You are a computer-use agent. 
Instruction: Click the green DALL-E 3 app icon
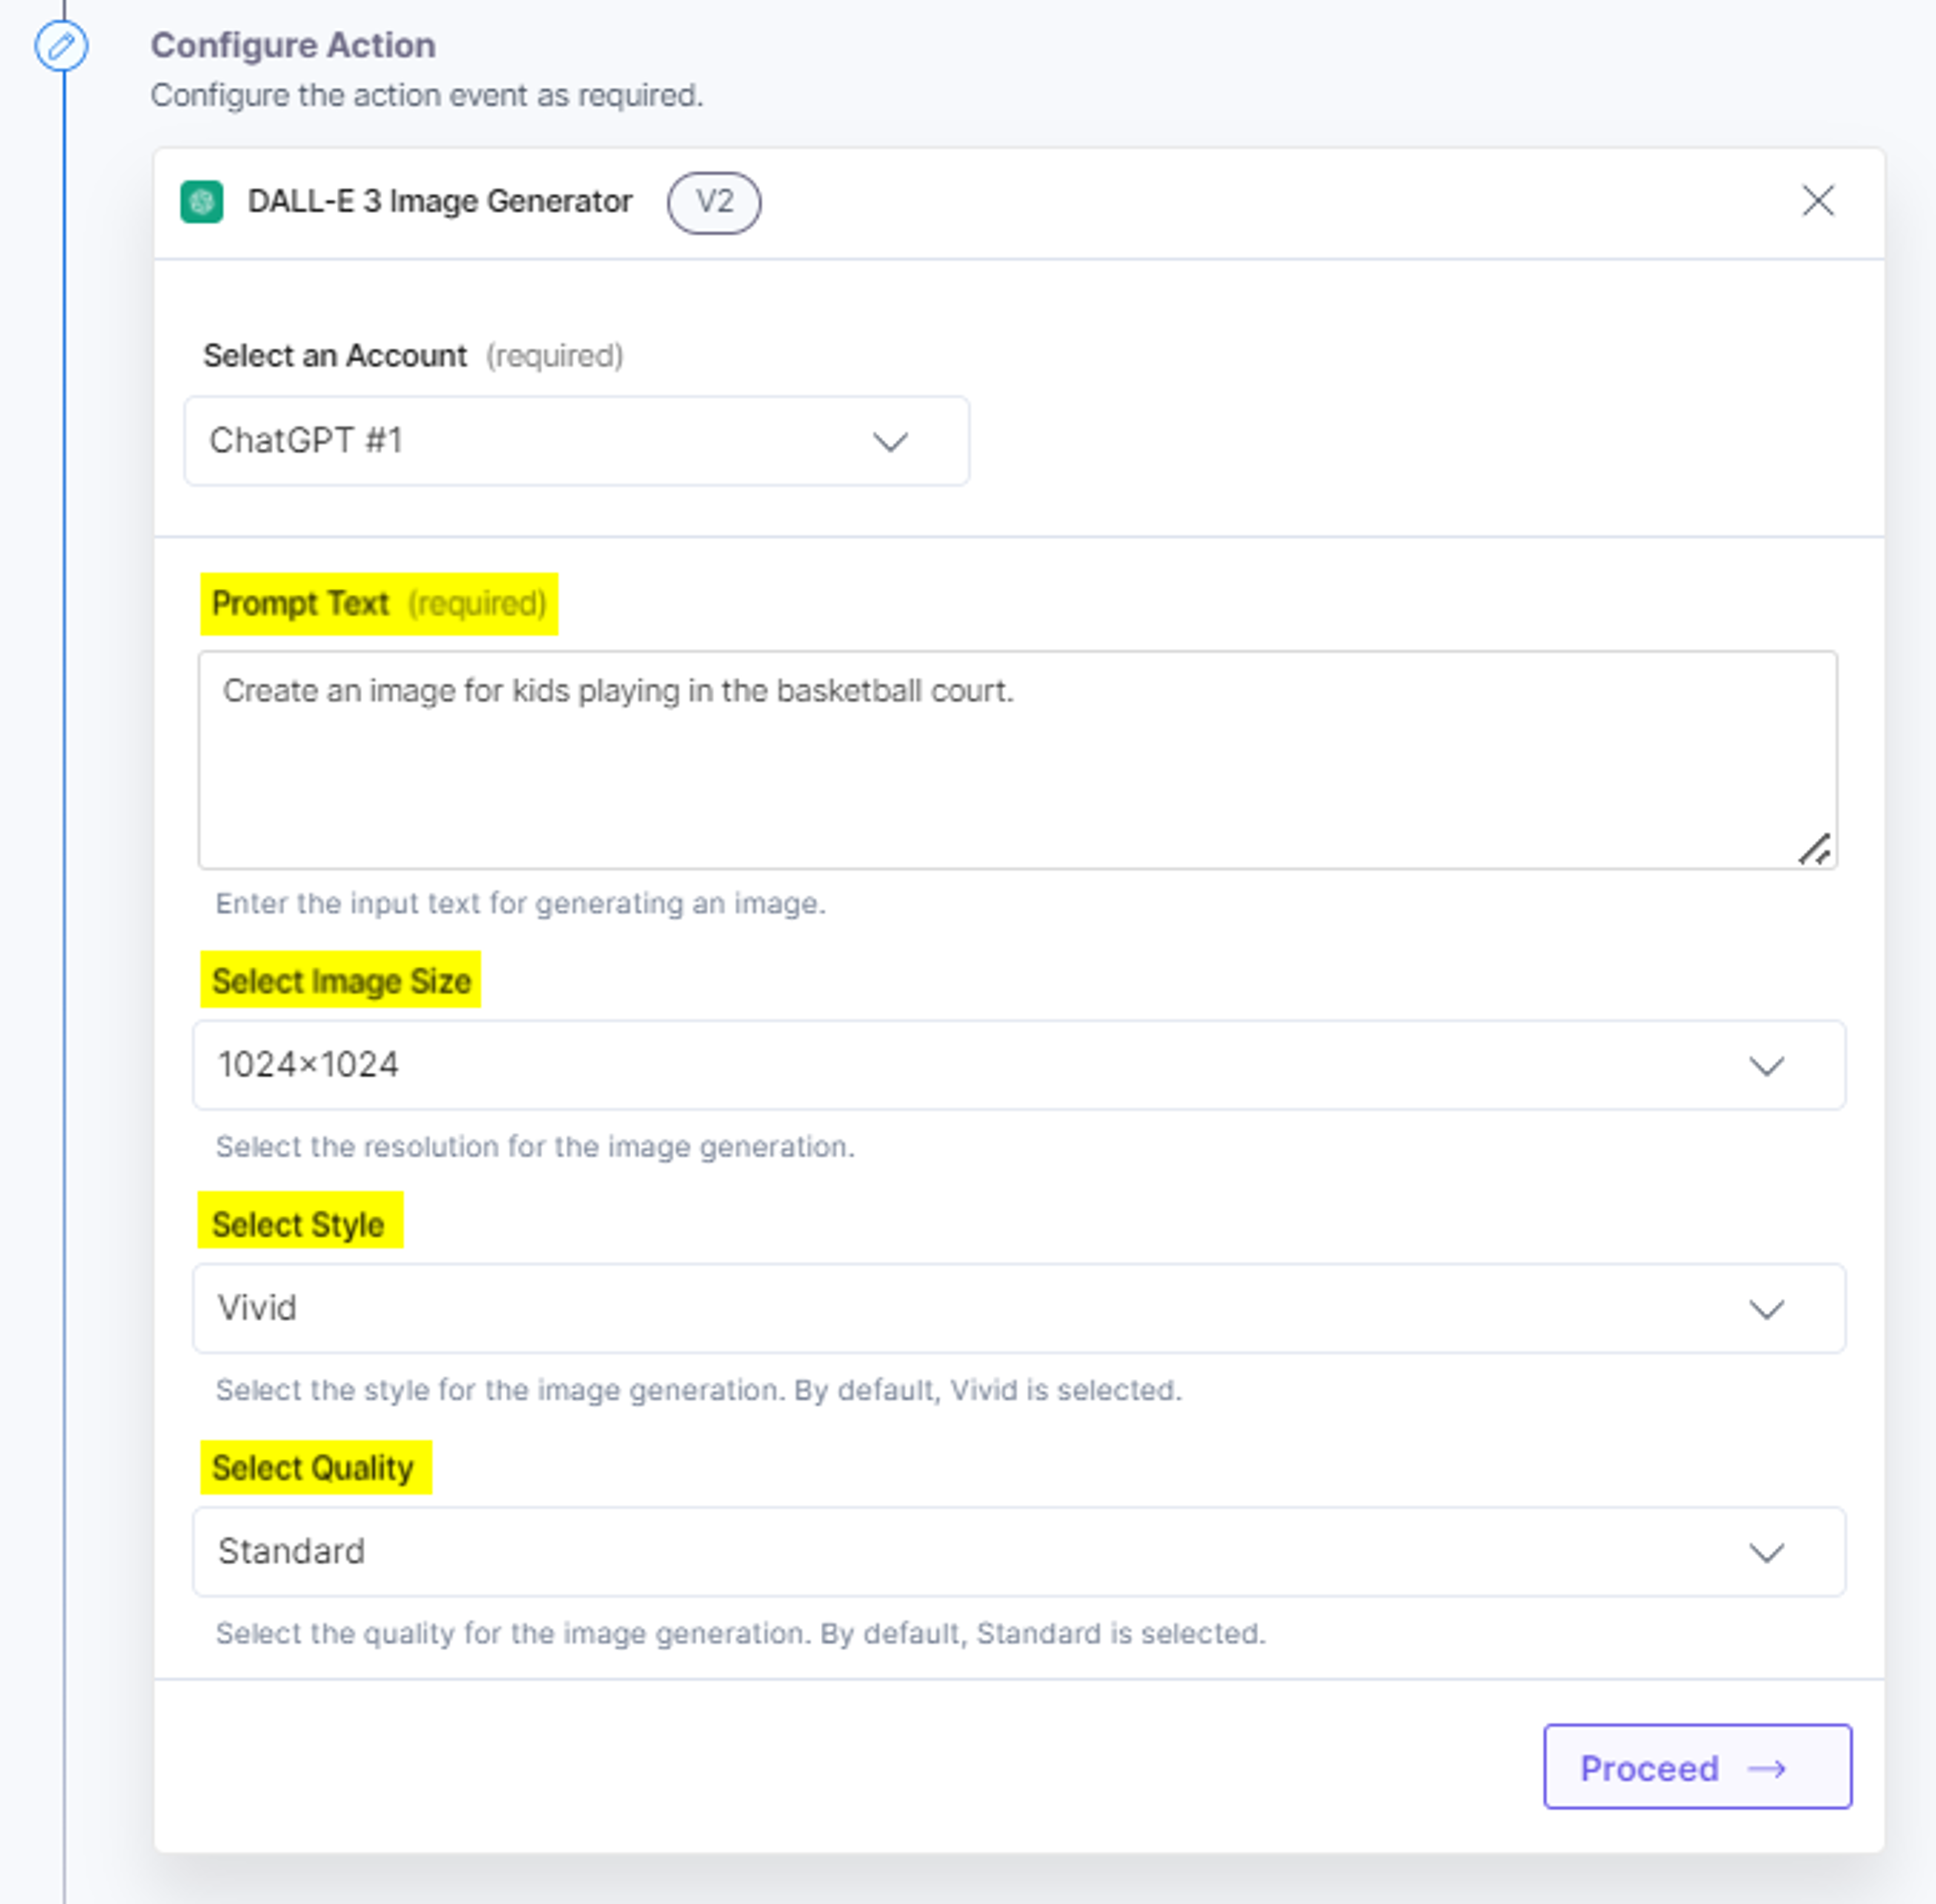click(202, 202)
